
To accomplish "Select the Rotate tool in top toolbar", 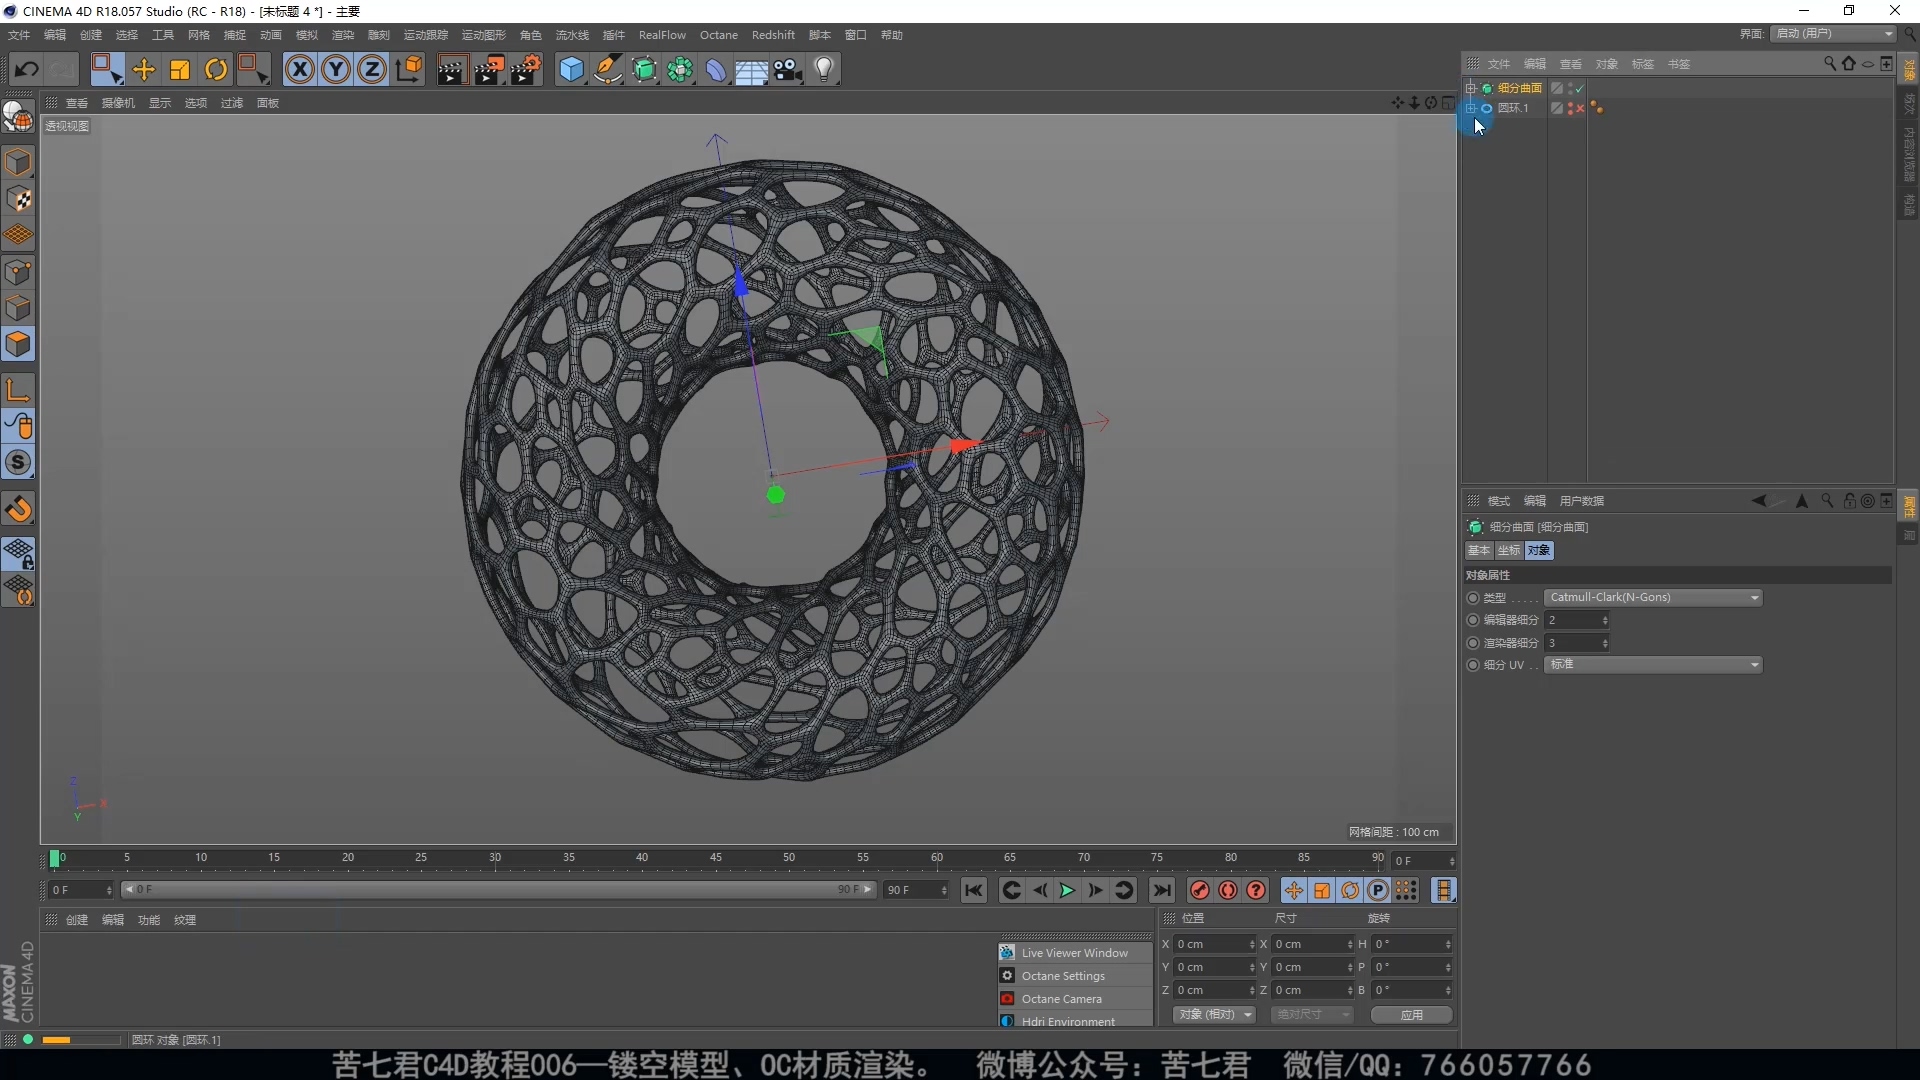I will click(216, 69).
